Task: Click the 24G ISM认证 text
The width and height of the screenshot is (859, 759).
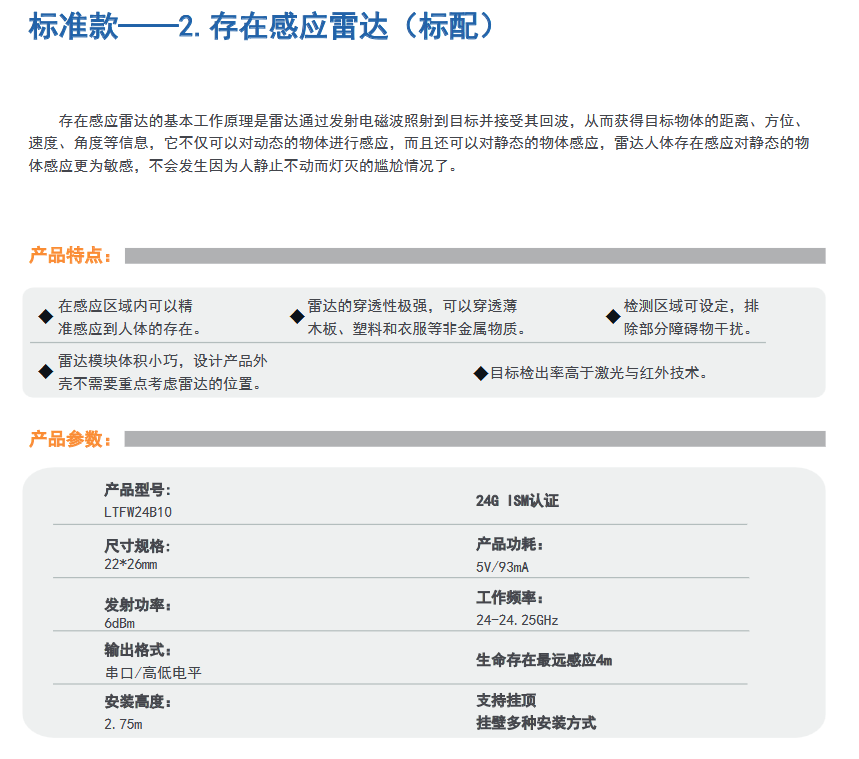Action: [517, 500]
